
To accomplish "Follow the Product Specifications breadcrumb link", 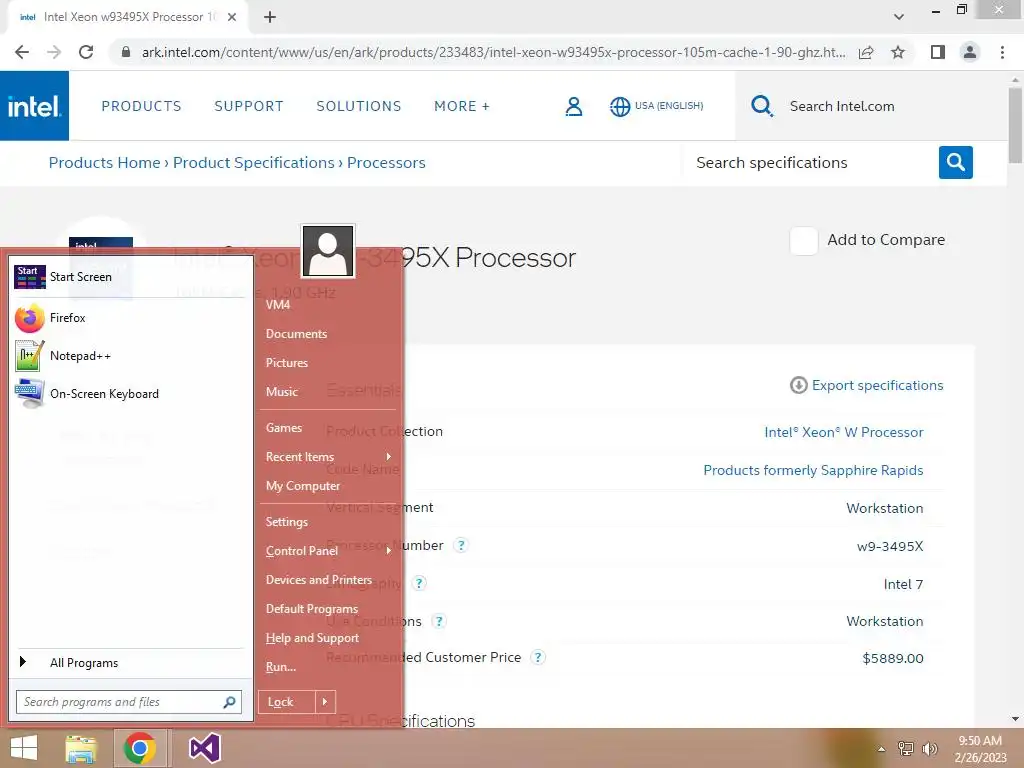I will (253, 163).
